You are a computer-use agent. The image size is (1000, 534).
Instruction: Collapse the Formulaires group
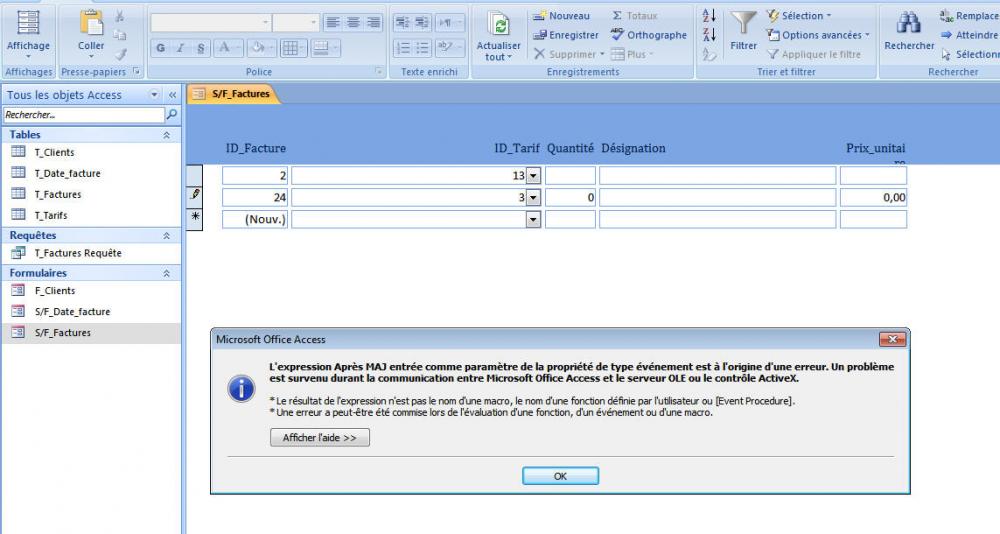click(166, 273)
